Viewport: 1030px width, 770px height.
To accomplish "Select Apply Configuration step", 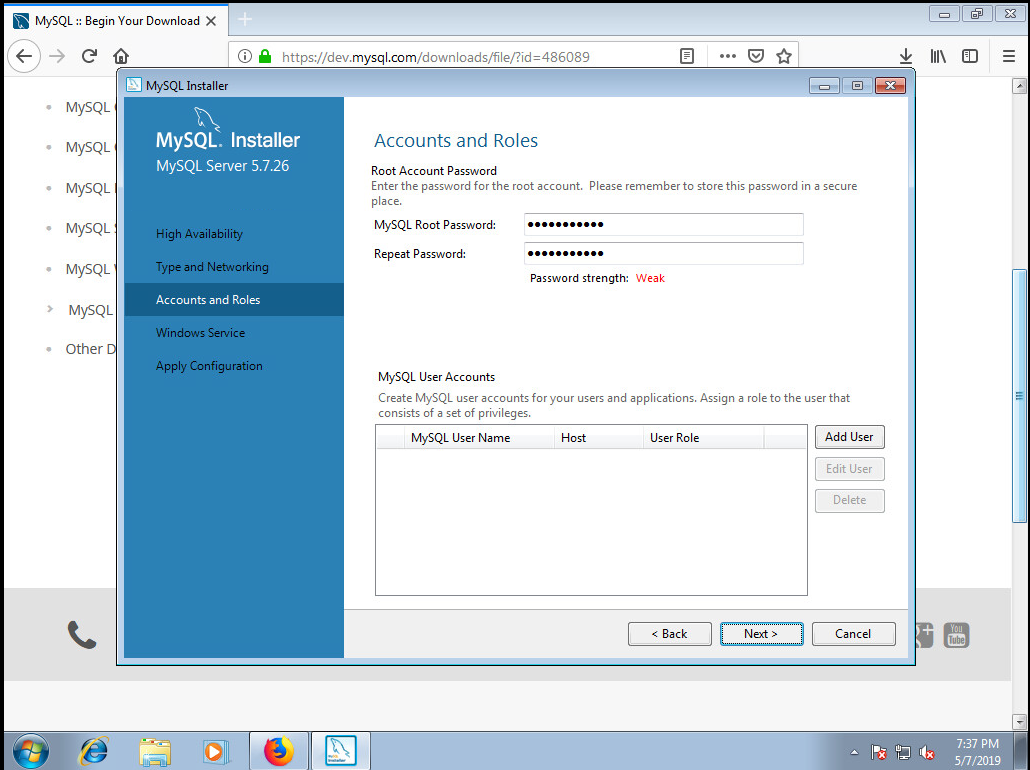I will tap(209, 366).
